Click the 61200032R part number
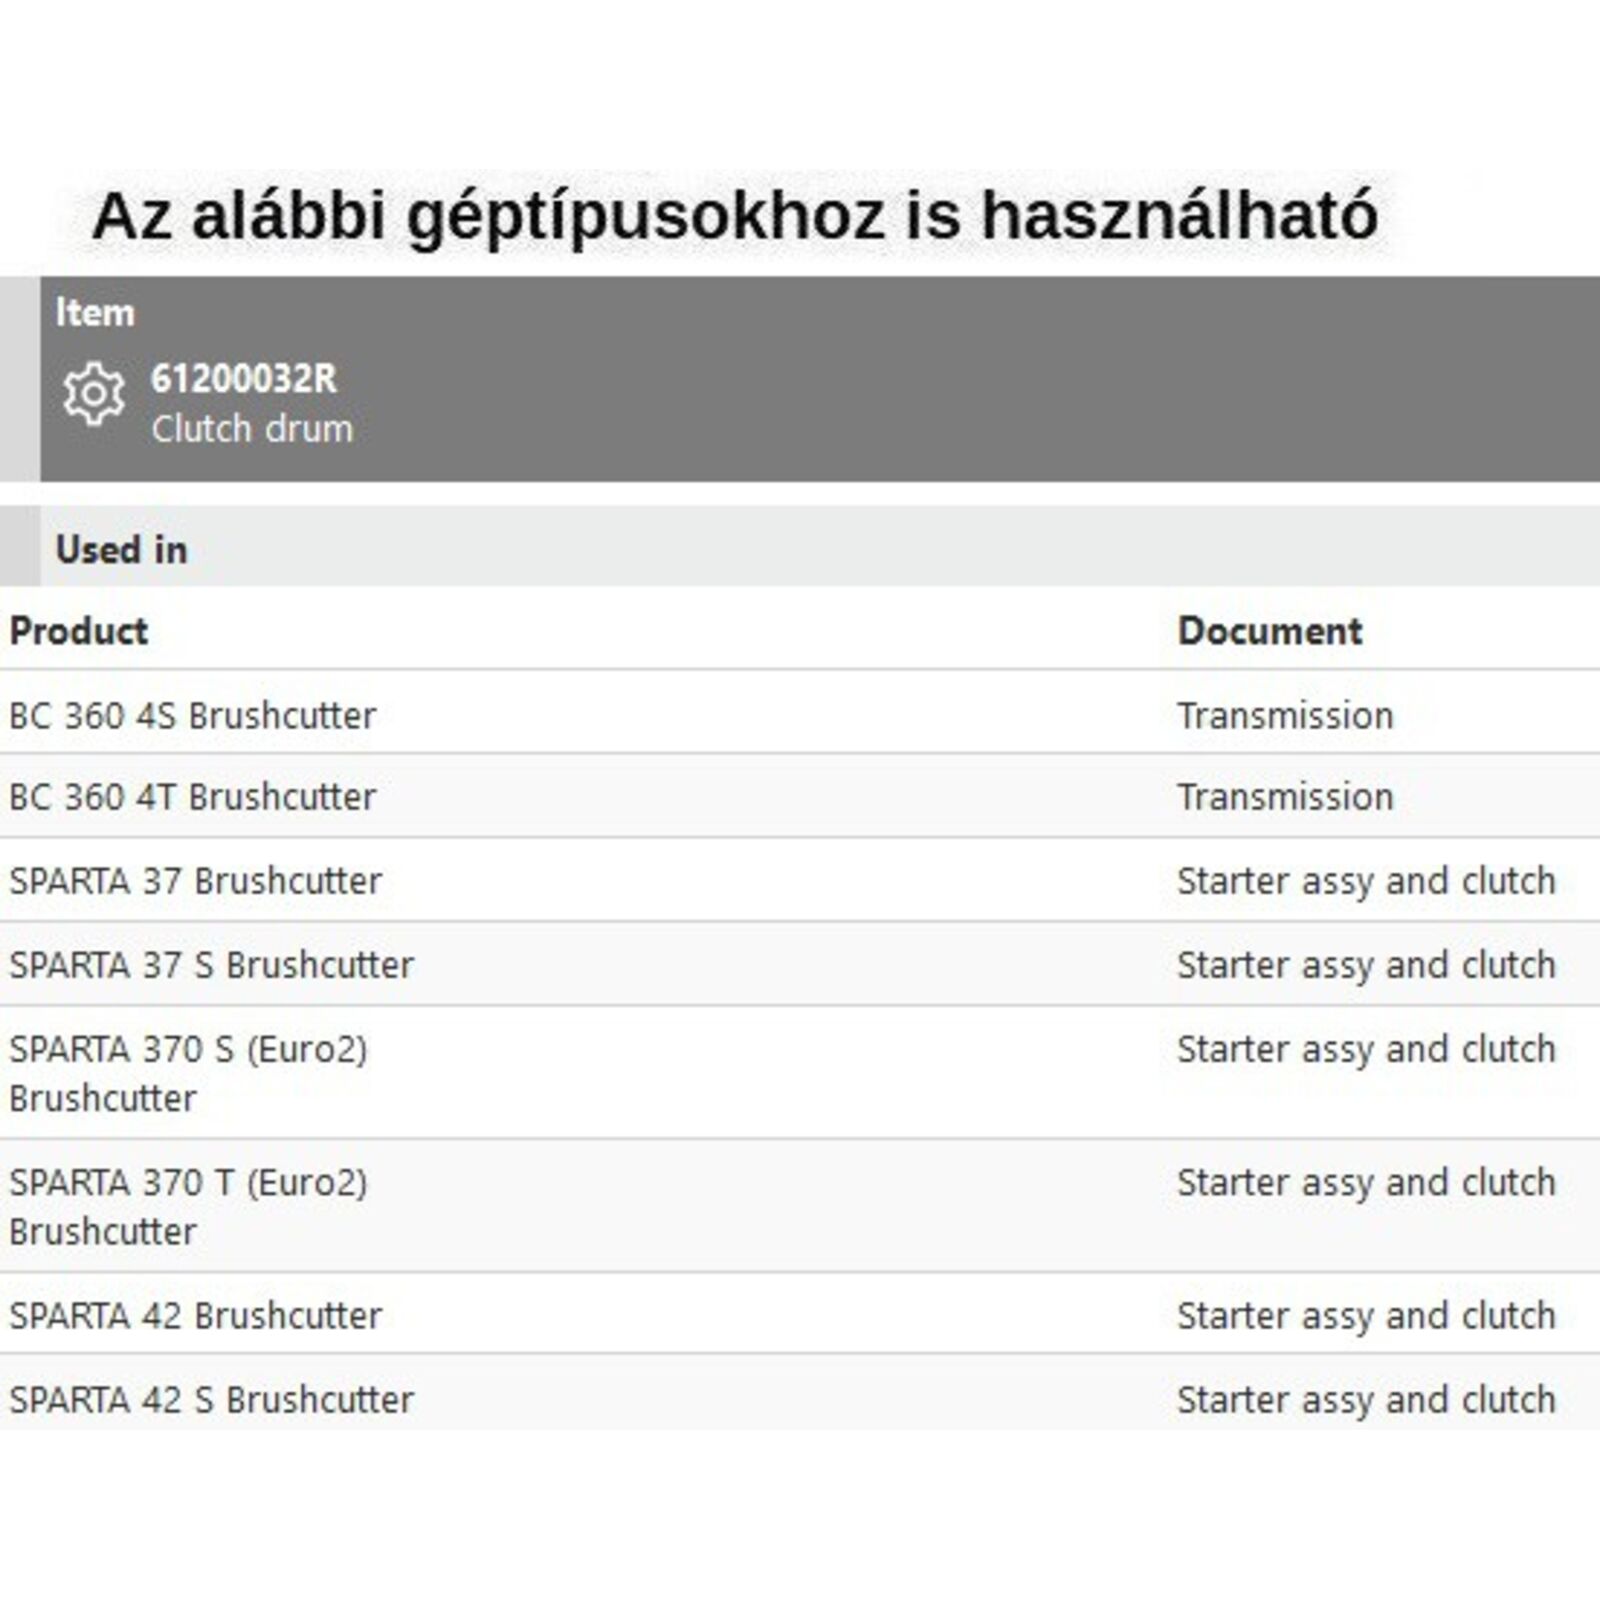This screenshot has height=1600, width=1600. [x=243, y=379]
